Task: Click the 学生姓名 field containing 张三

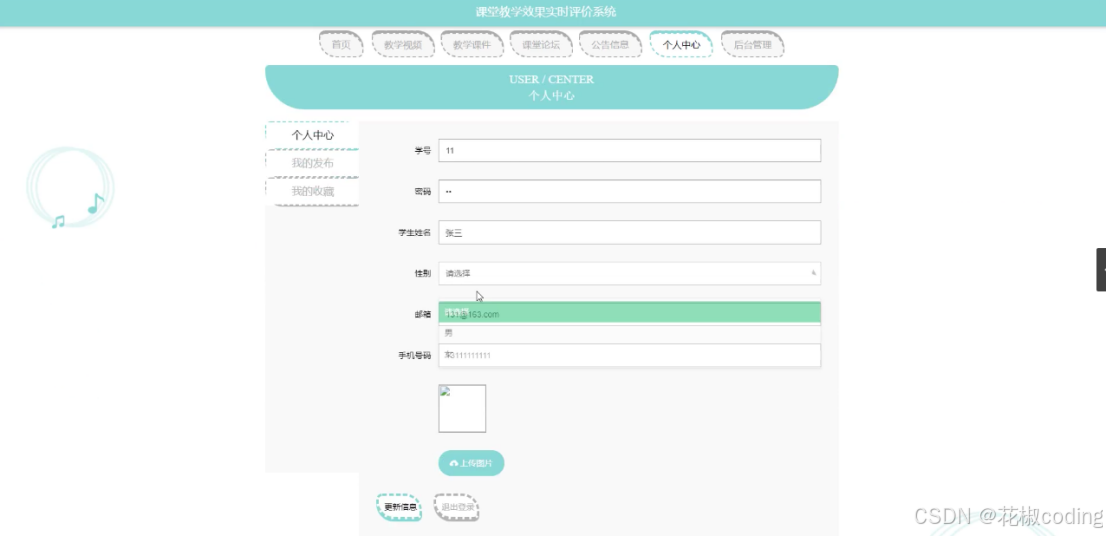Action: 629,232
